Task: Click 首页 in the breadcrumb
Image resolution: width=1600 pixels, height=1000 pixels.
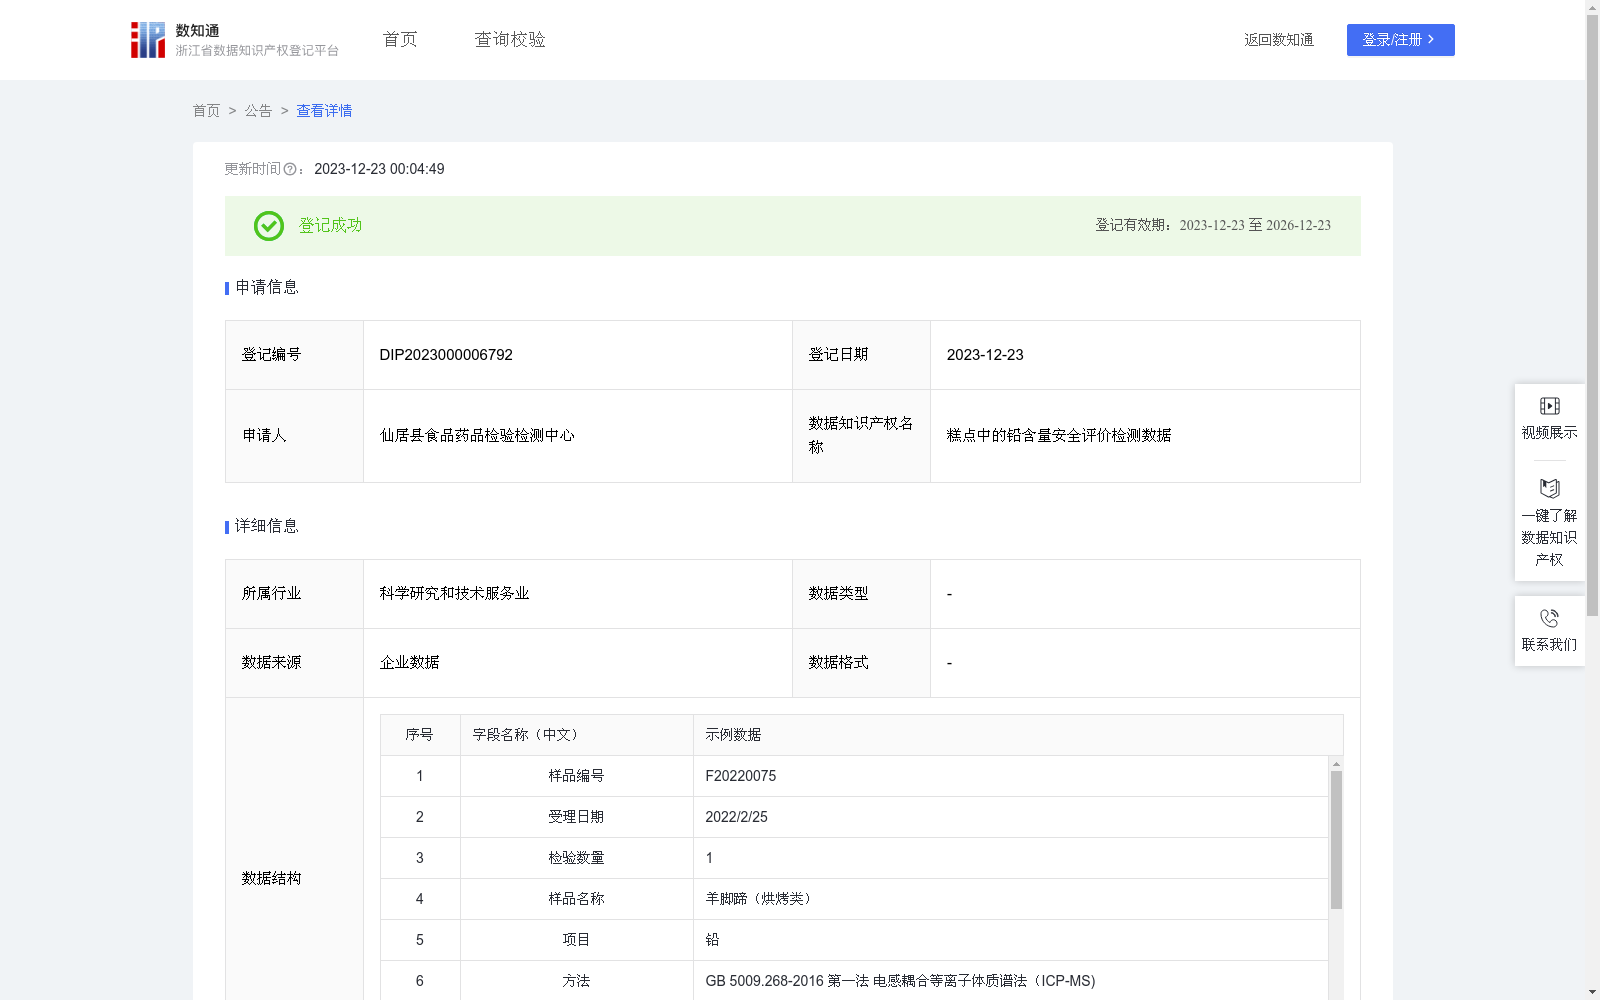Action: click(206, 111)
